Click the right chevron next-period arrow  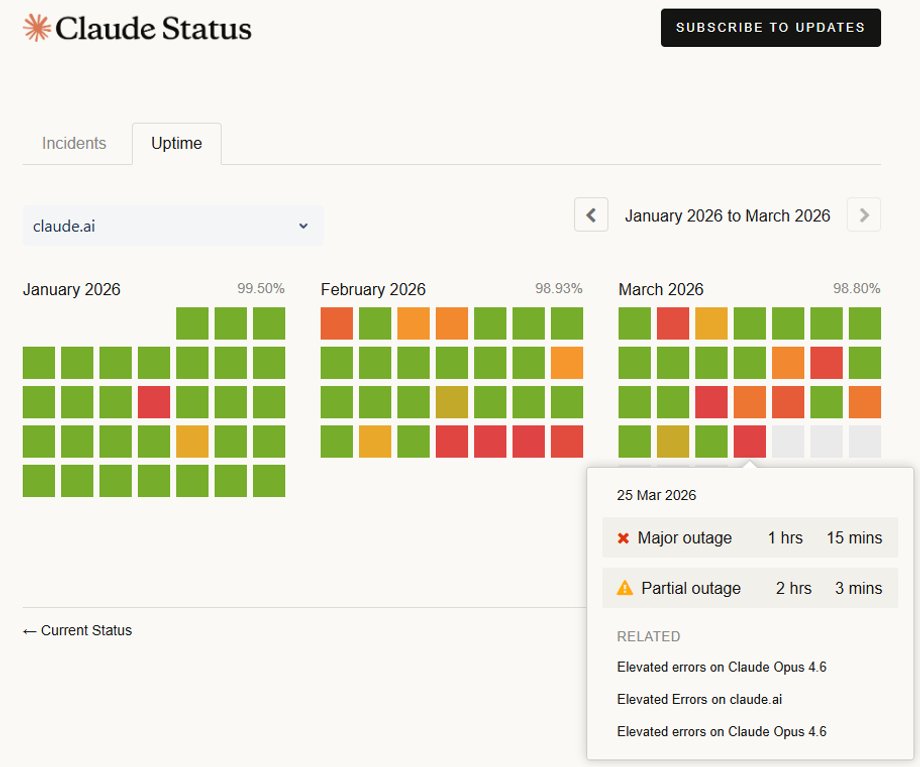pos(864,215)
